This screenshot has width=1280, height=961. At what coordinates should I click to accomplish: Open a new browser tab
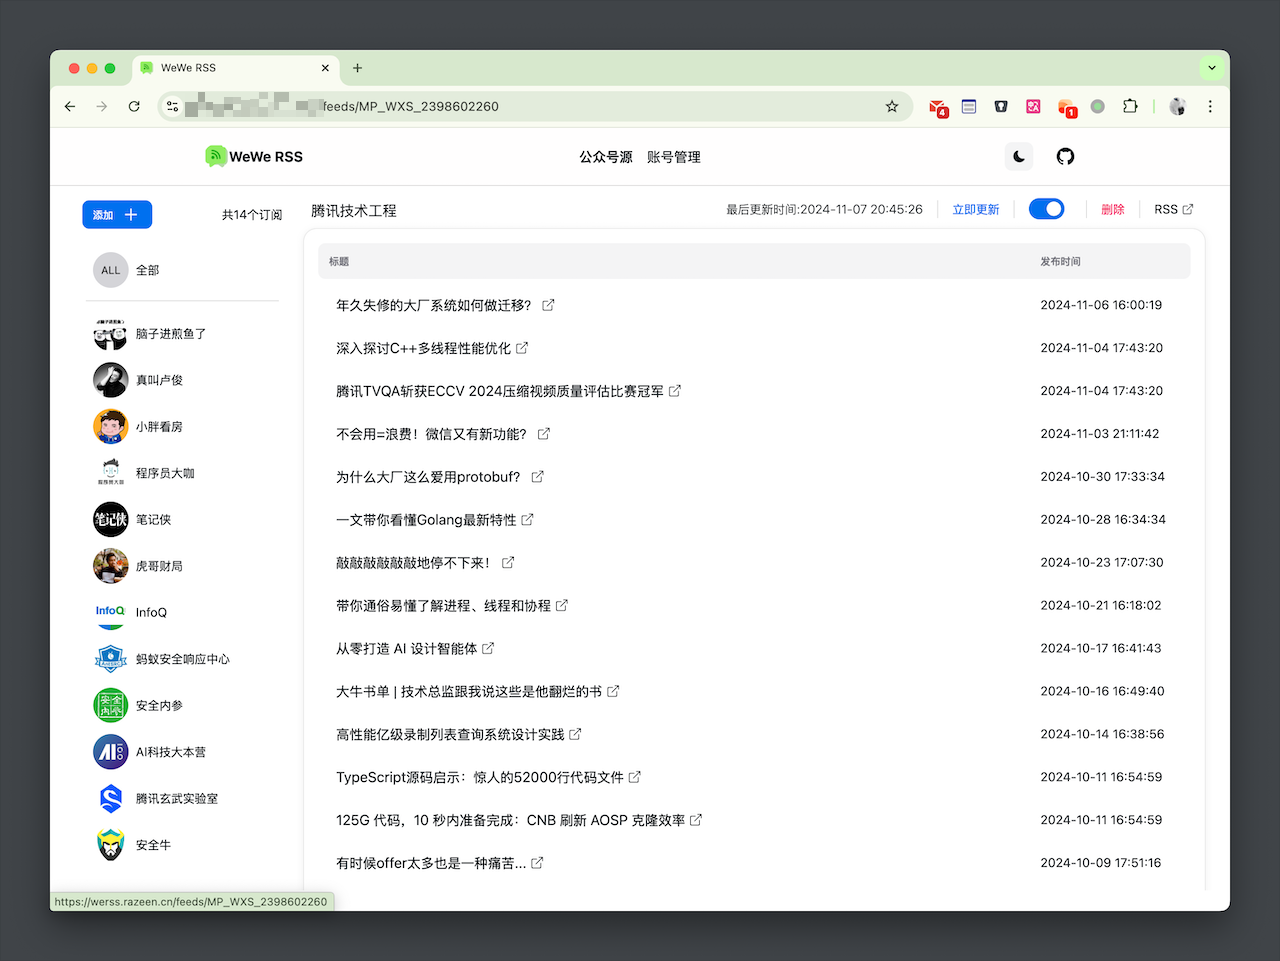357,68
